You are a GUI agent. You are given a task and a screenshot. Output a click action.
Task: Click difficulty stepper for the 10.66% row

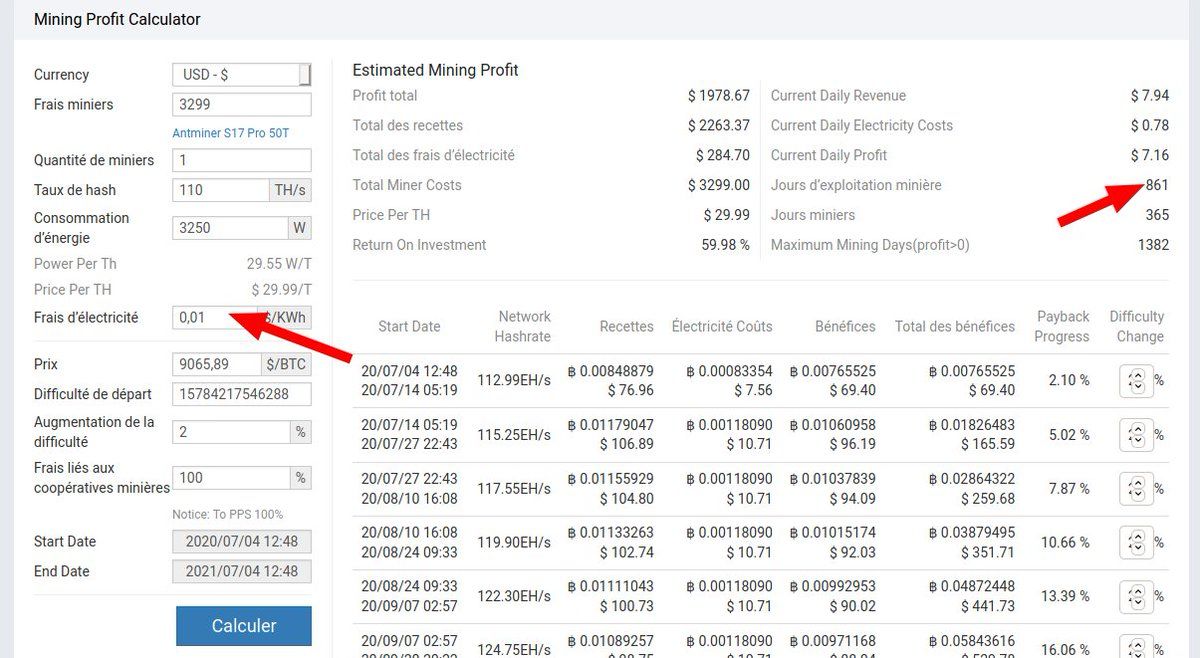point(1136,543)
